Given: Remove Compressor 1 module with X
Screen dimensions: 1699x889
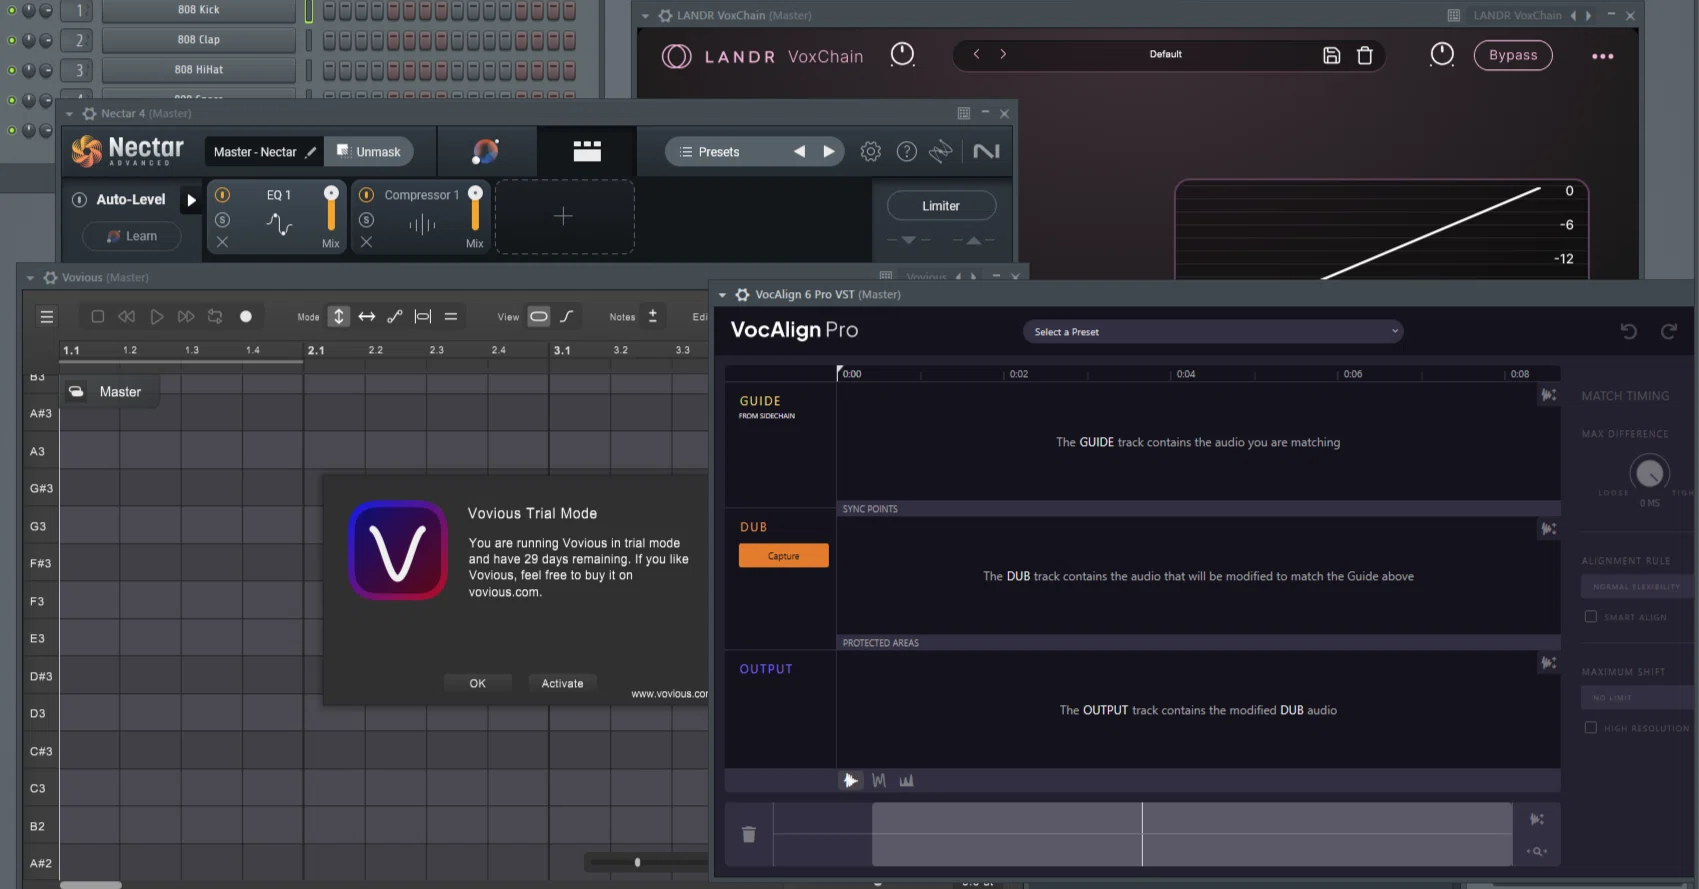Looking at the screenshot, I should coord(366,242).
